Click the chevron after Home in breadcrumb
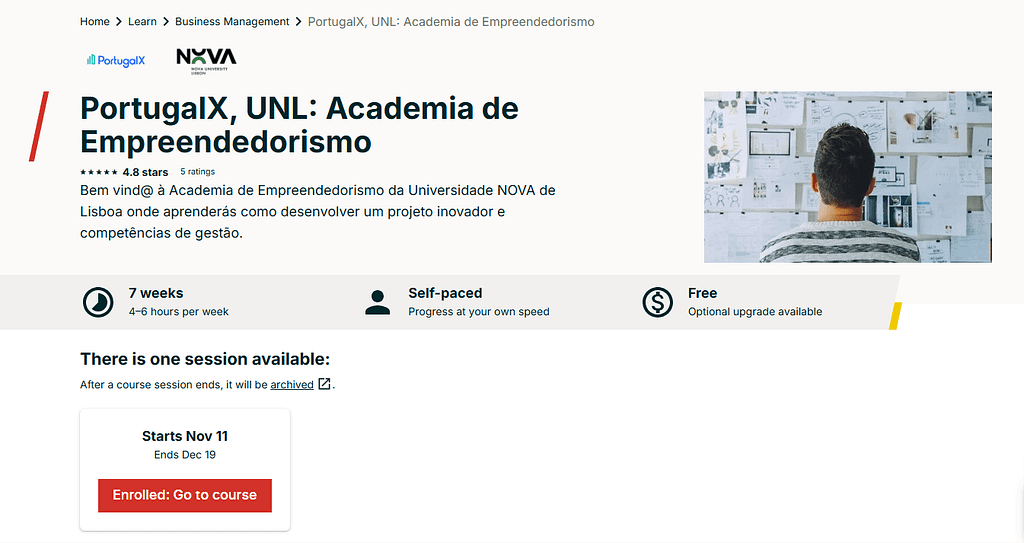 click(x=119, y=22)
